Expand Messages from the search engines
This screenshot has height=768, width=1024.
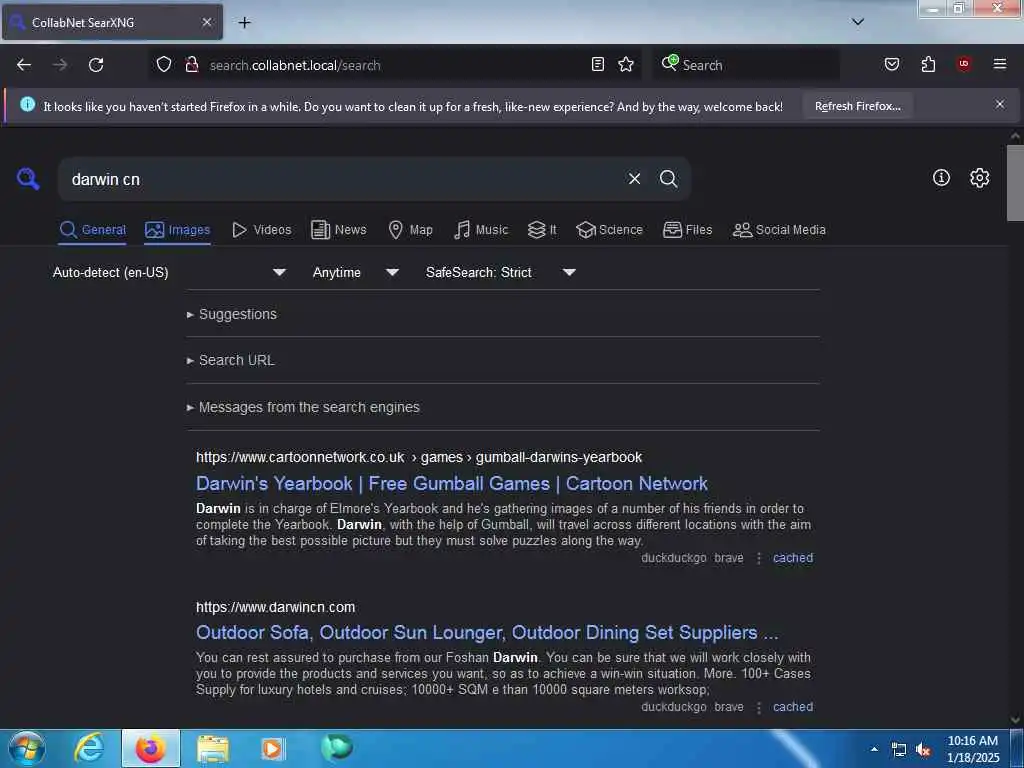tap(303, 408)
